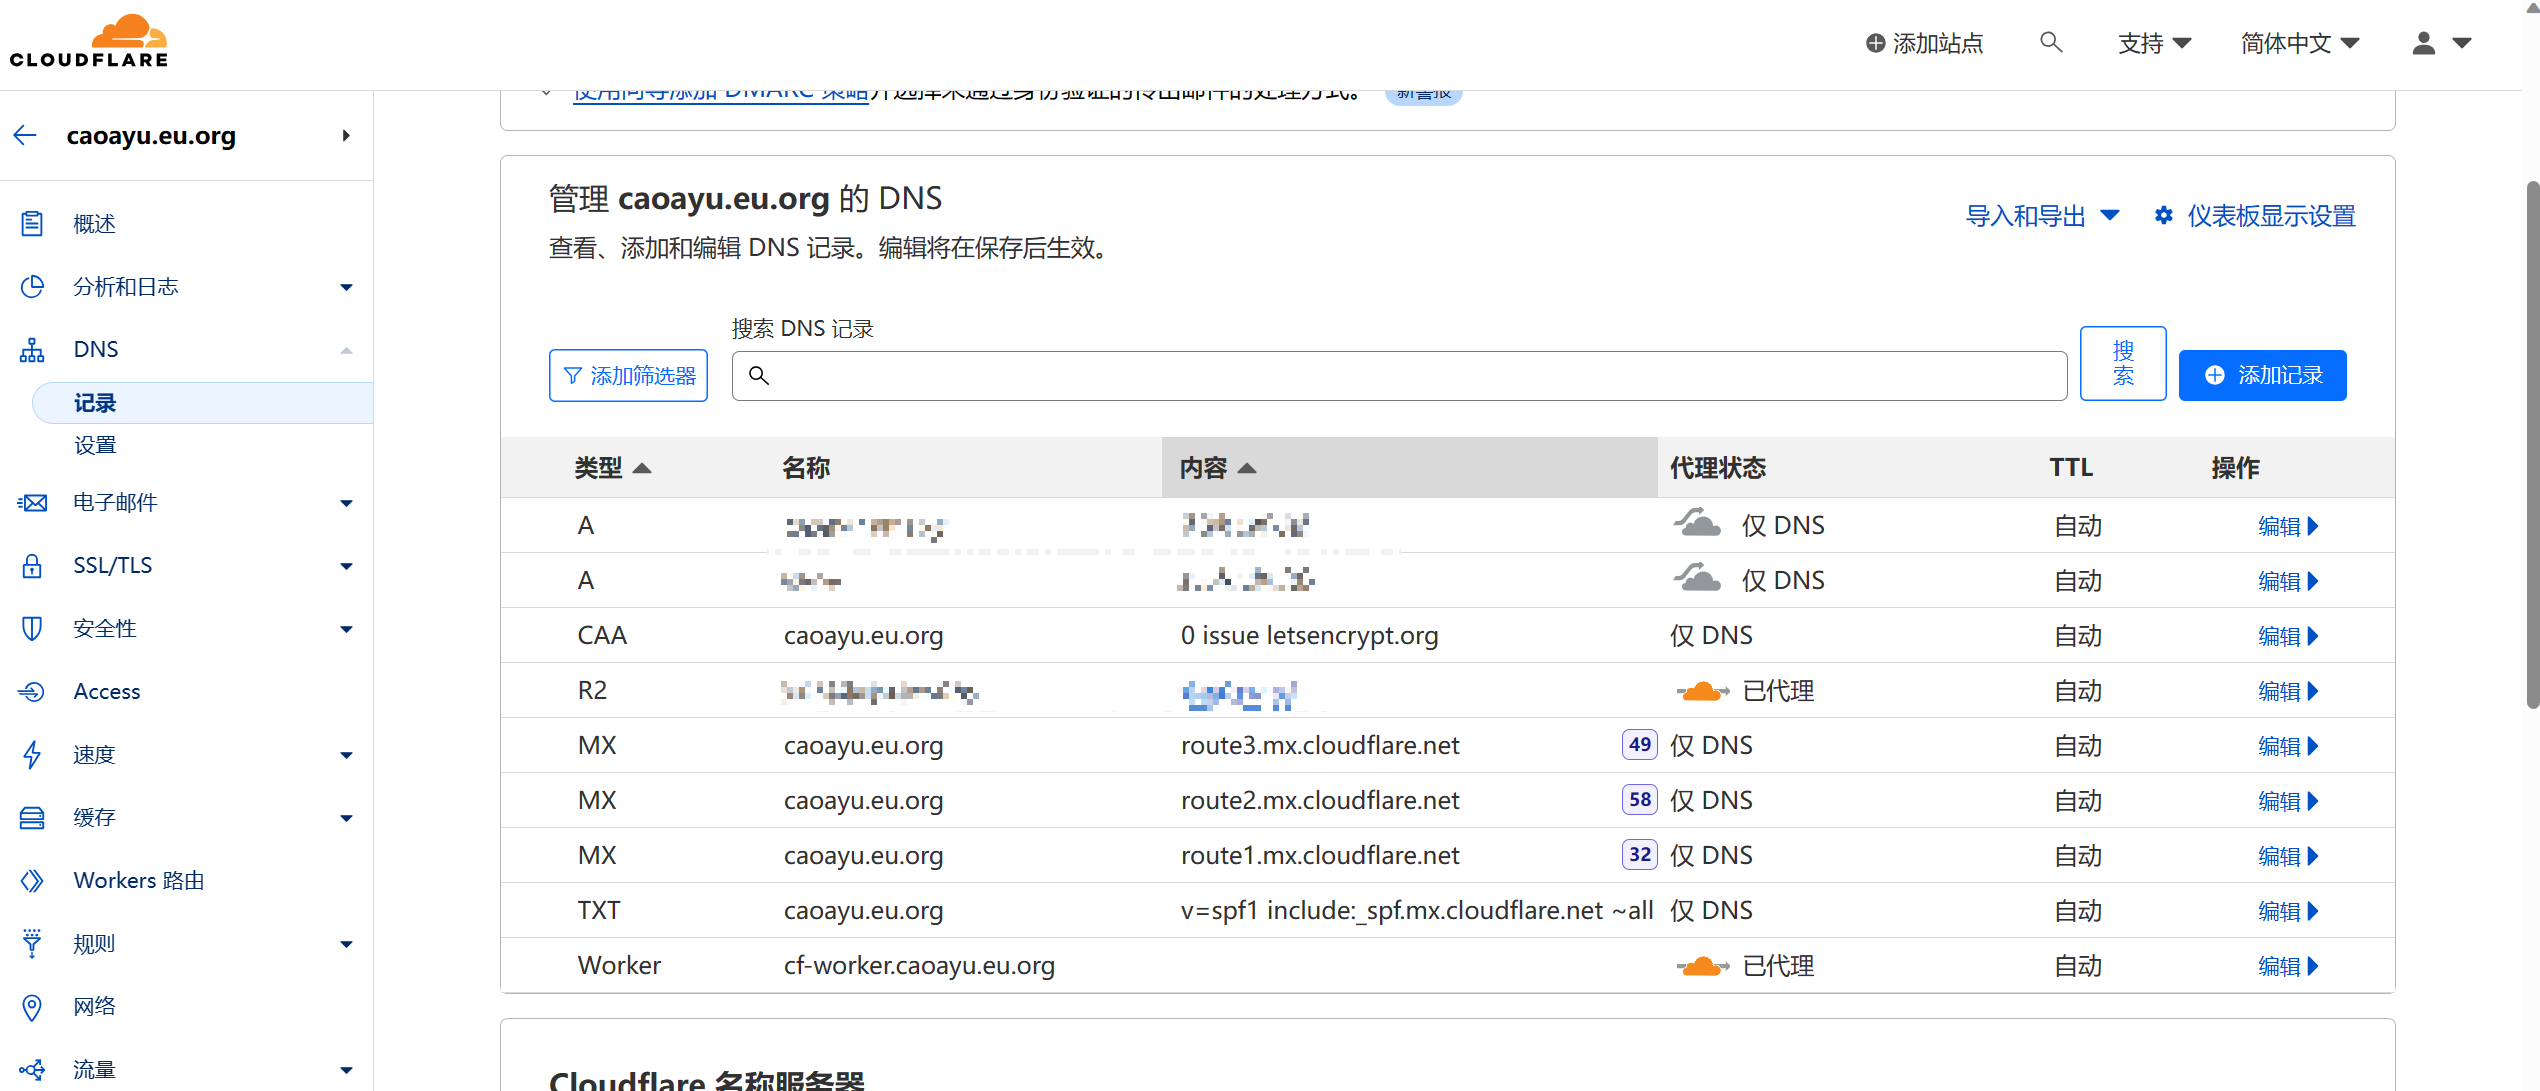2540x1091 pixels.
Task: Select 记录 under DNS in sidebar
Action: (x=203, y=403)
